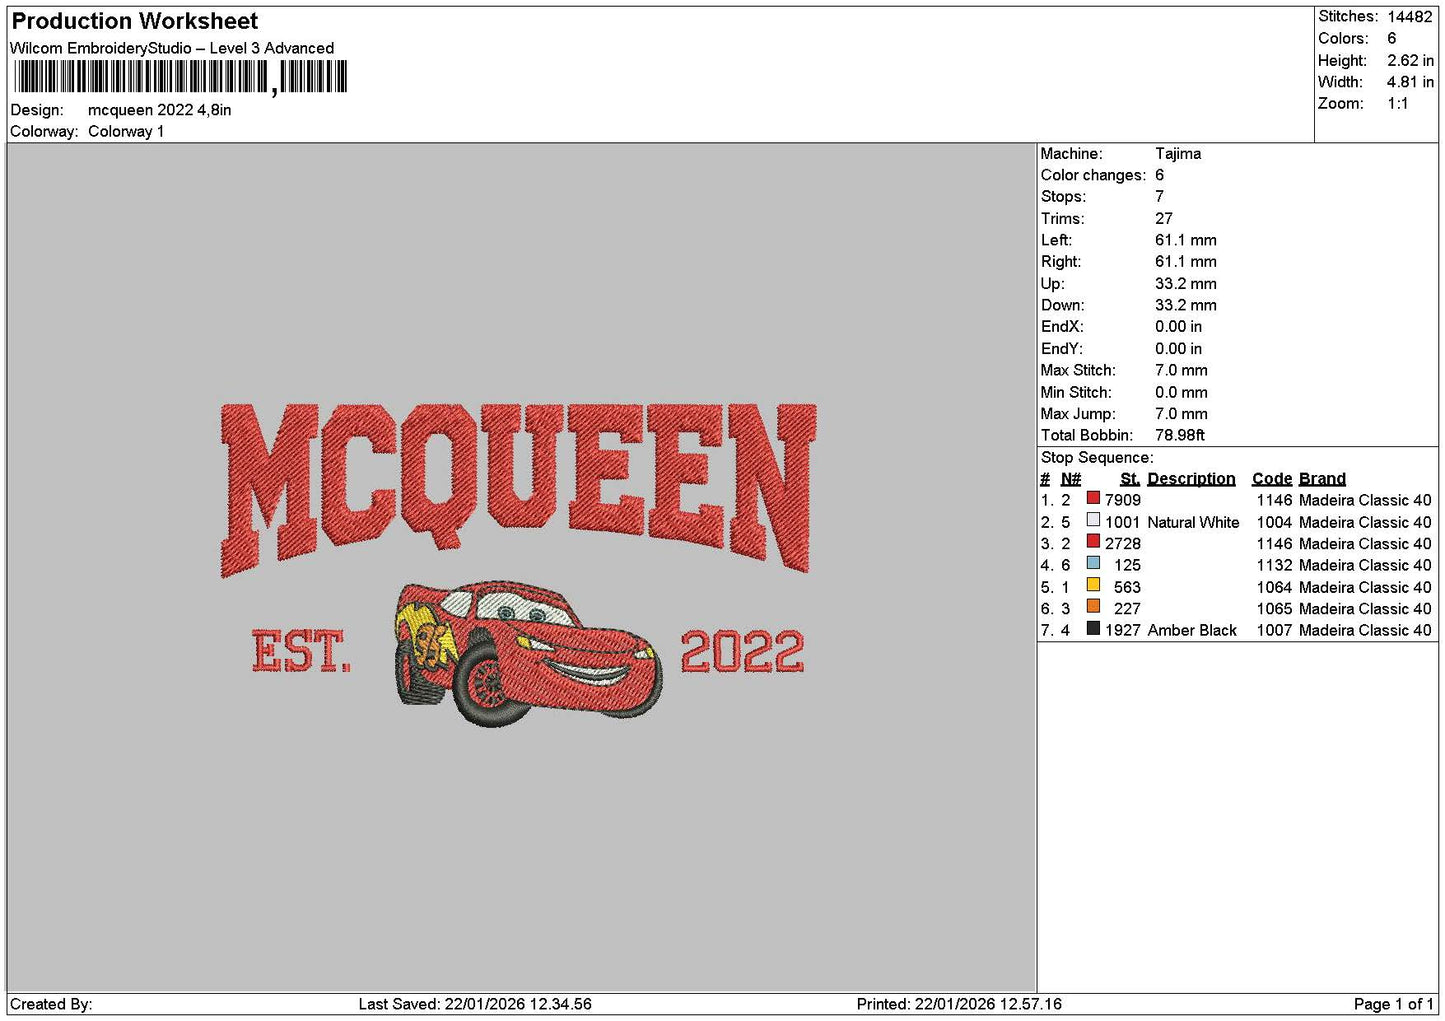1445x1021 pixels.
Task: Click the Width value 4.81 in
Action: (x=1410, y=82)
